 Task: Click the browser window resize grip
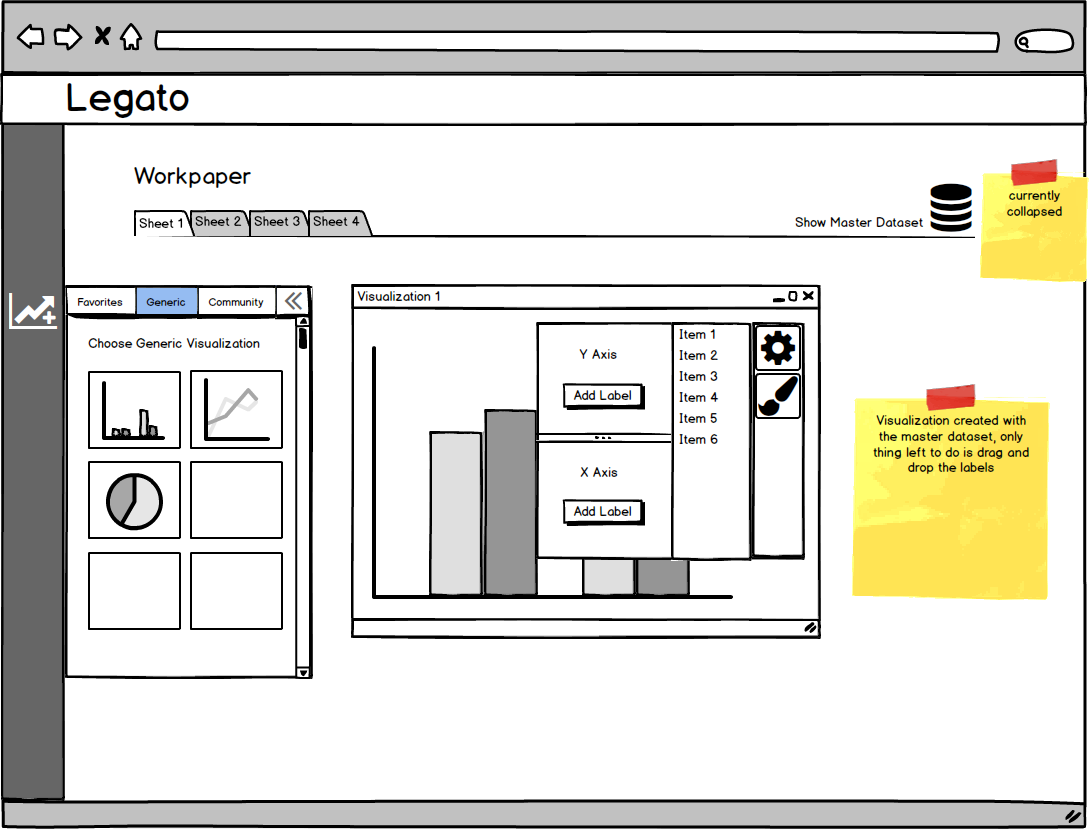(x=1074, y=815)
